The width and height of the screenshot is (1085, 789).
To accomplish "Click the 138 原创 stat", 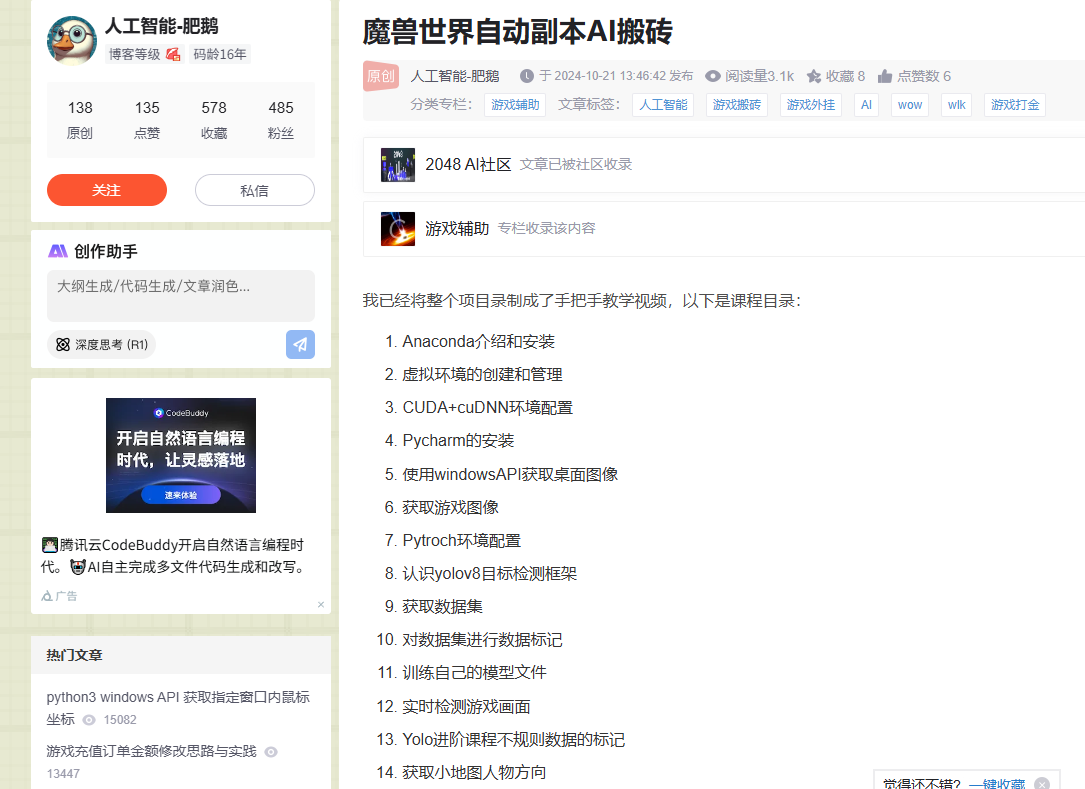I will [x=80, y=120].
